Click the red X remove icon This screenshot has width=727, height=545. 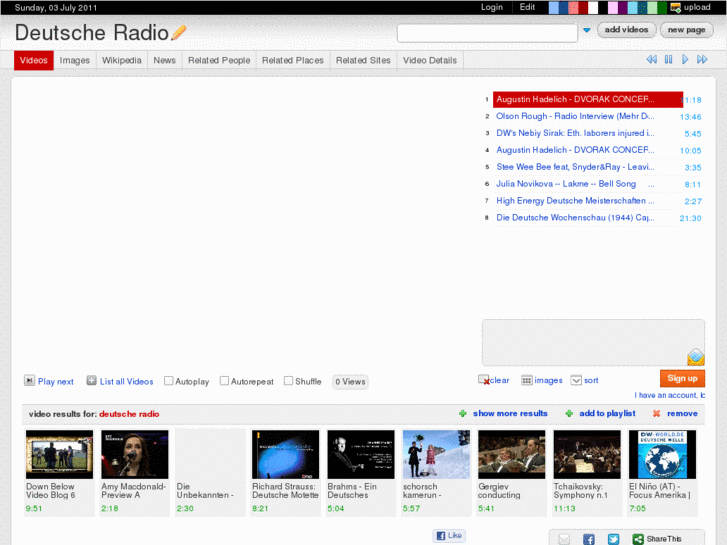(656, 413)
